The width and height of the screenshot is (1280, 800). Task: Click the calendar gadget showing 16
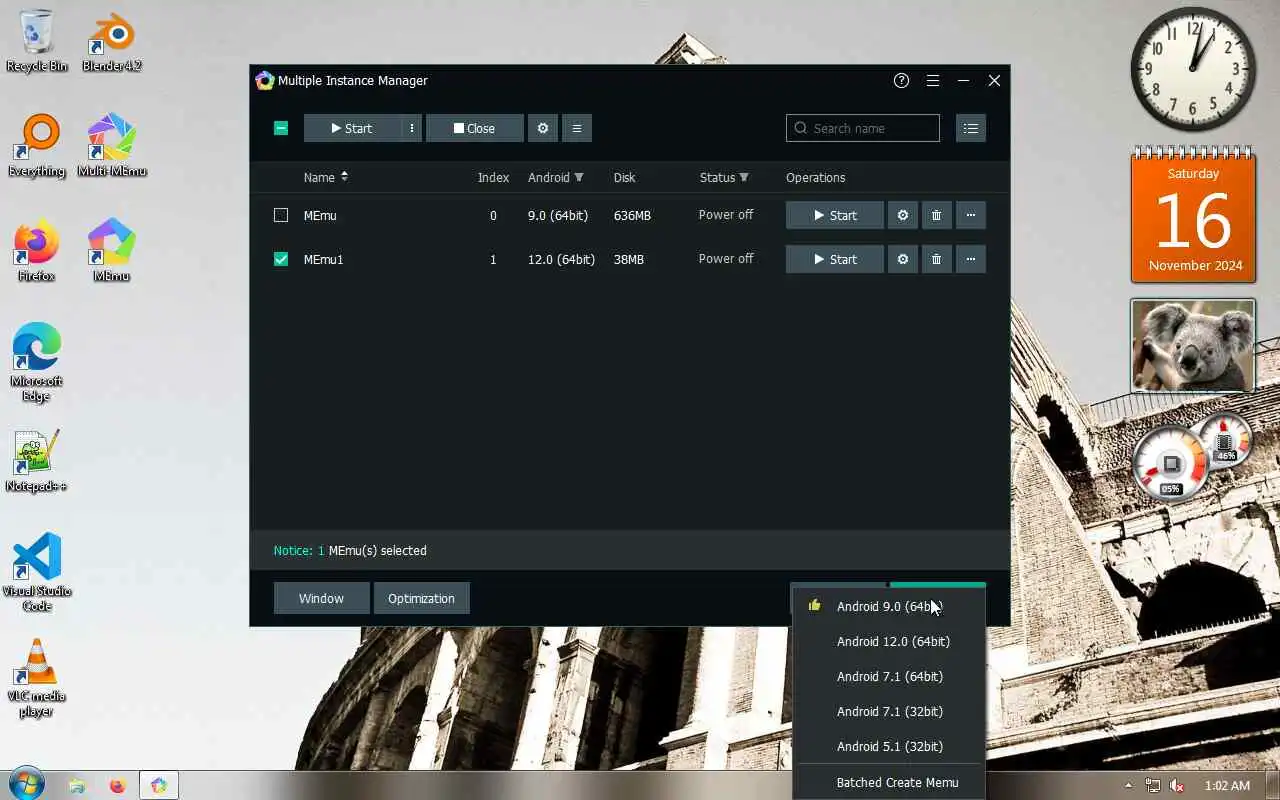(x=1193, y=214)
